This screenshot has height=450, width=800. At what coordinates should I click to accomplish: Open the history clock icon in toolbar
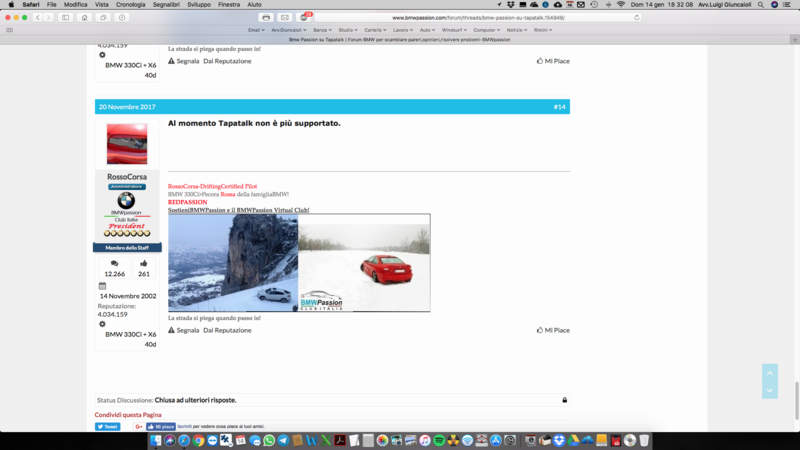(x=122, y=17)
